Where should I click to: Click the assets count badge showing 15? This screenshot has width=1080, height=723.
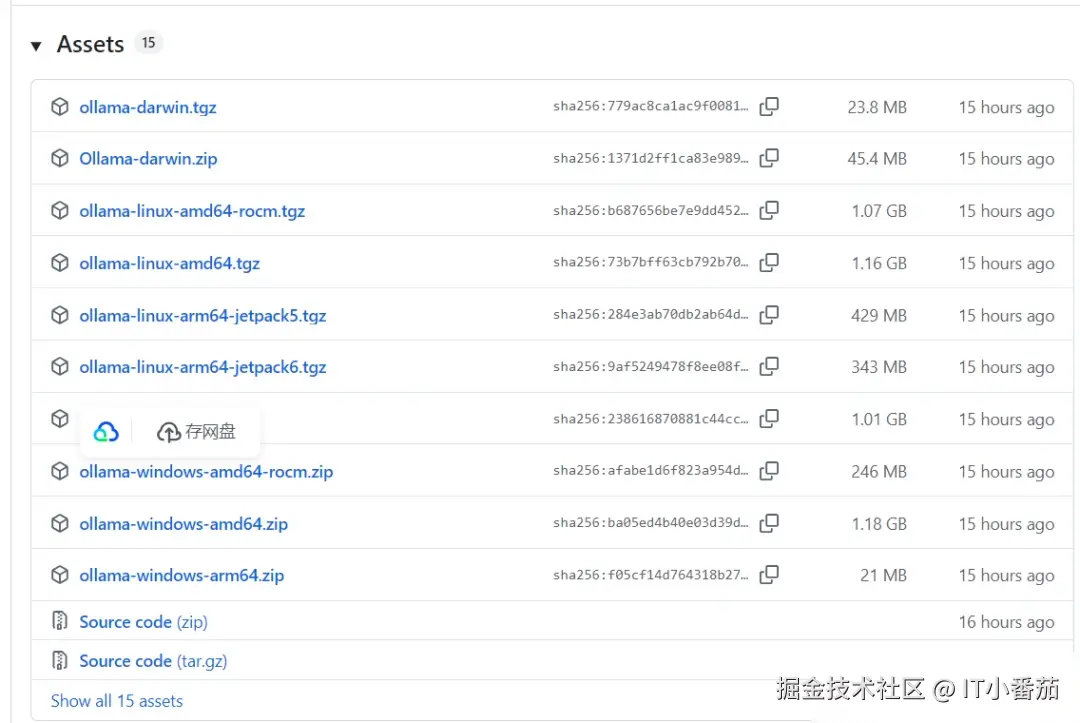point(148,43)
